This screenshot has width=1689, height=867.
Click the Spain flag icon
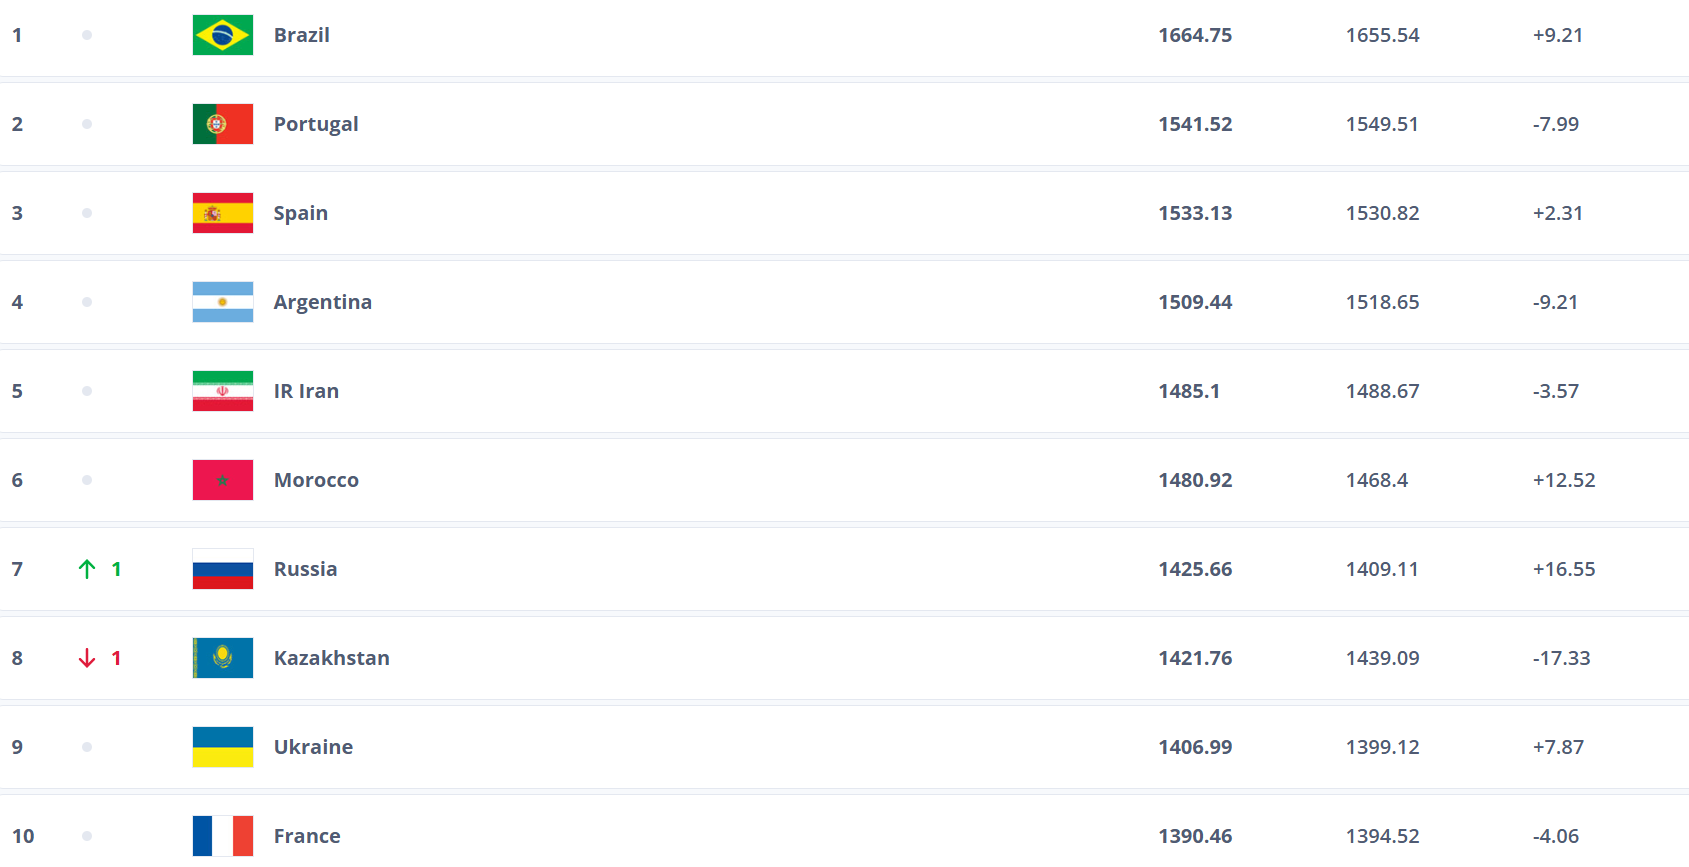222,213
